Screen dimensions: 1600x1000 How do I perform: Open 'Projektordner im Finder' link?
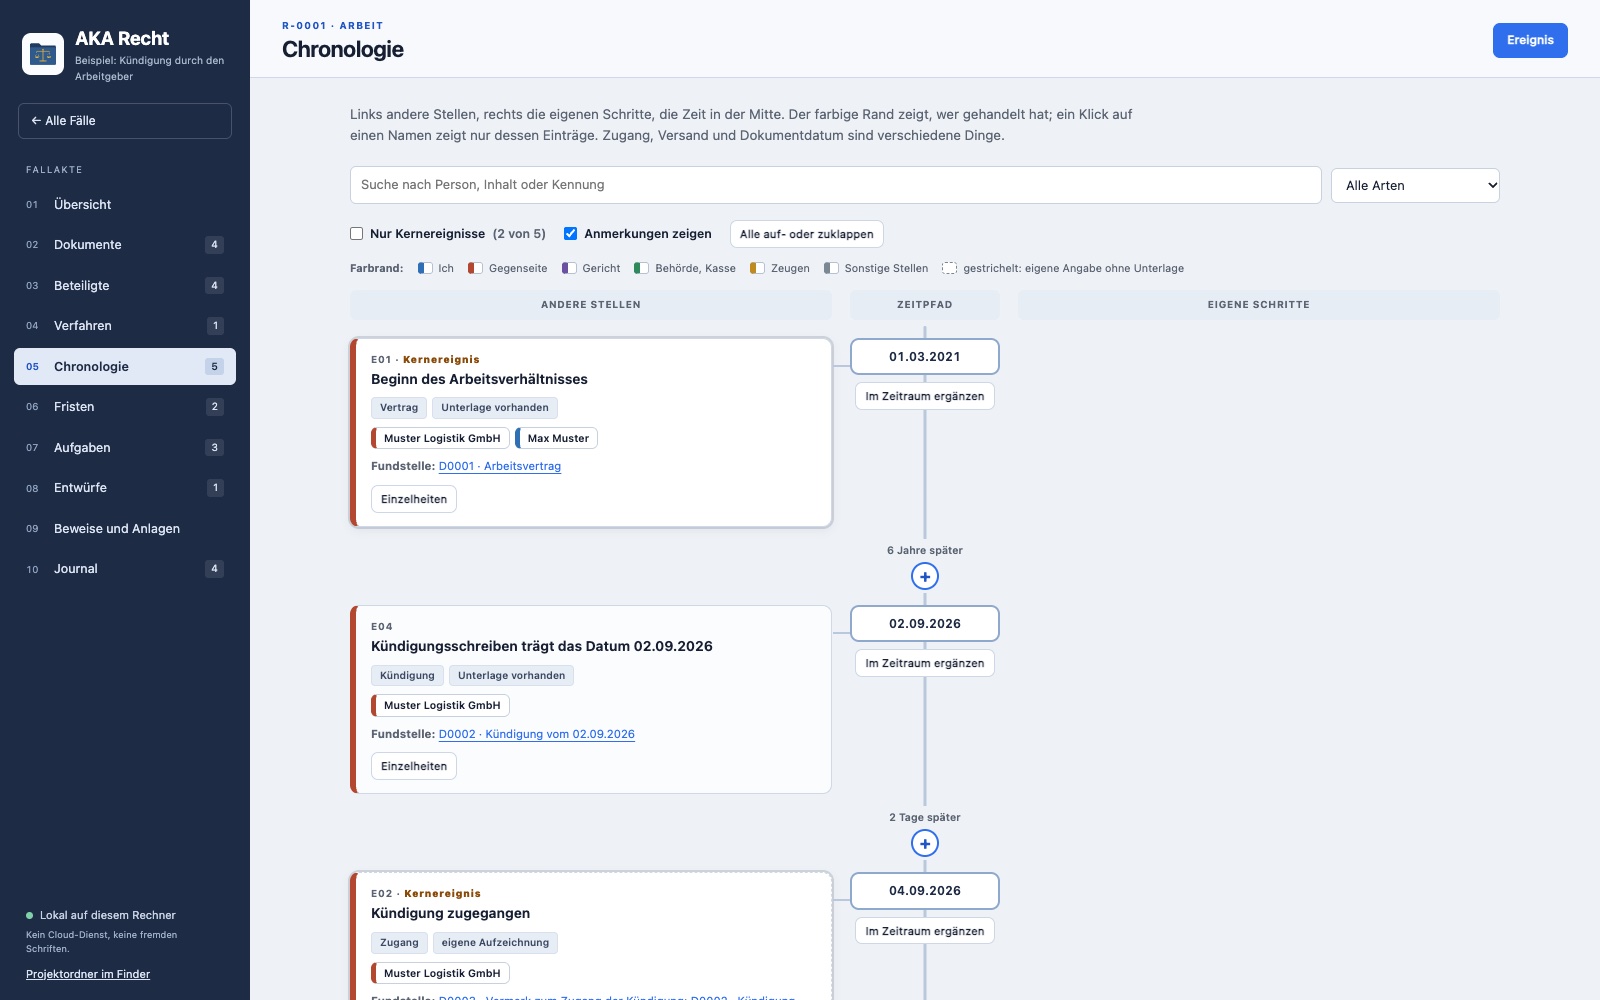pyautogui.click(x=88, y=974)
